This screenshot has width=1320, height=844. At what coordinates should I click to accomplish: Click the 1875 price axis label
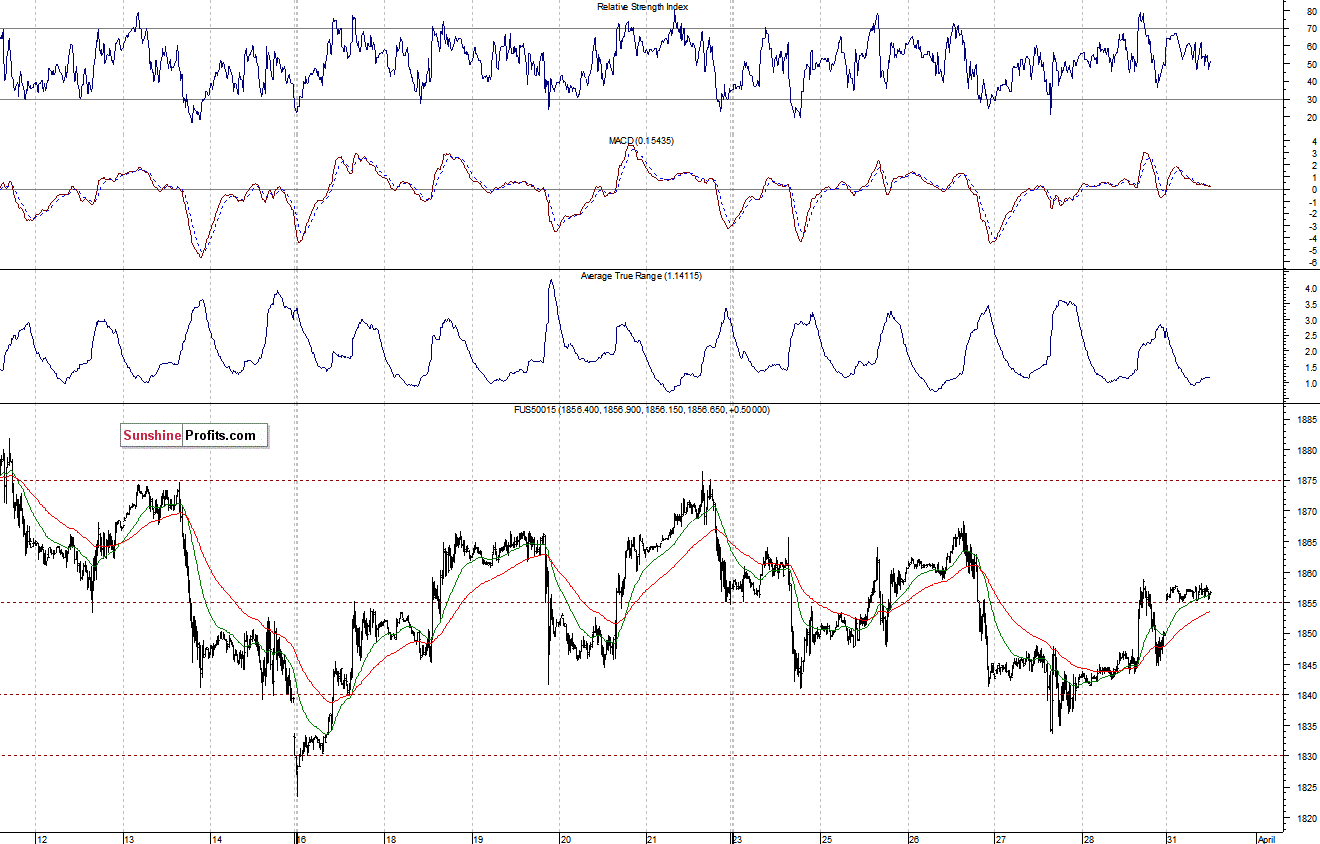(x=1307, y=482)
